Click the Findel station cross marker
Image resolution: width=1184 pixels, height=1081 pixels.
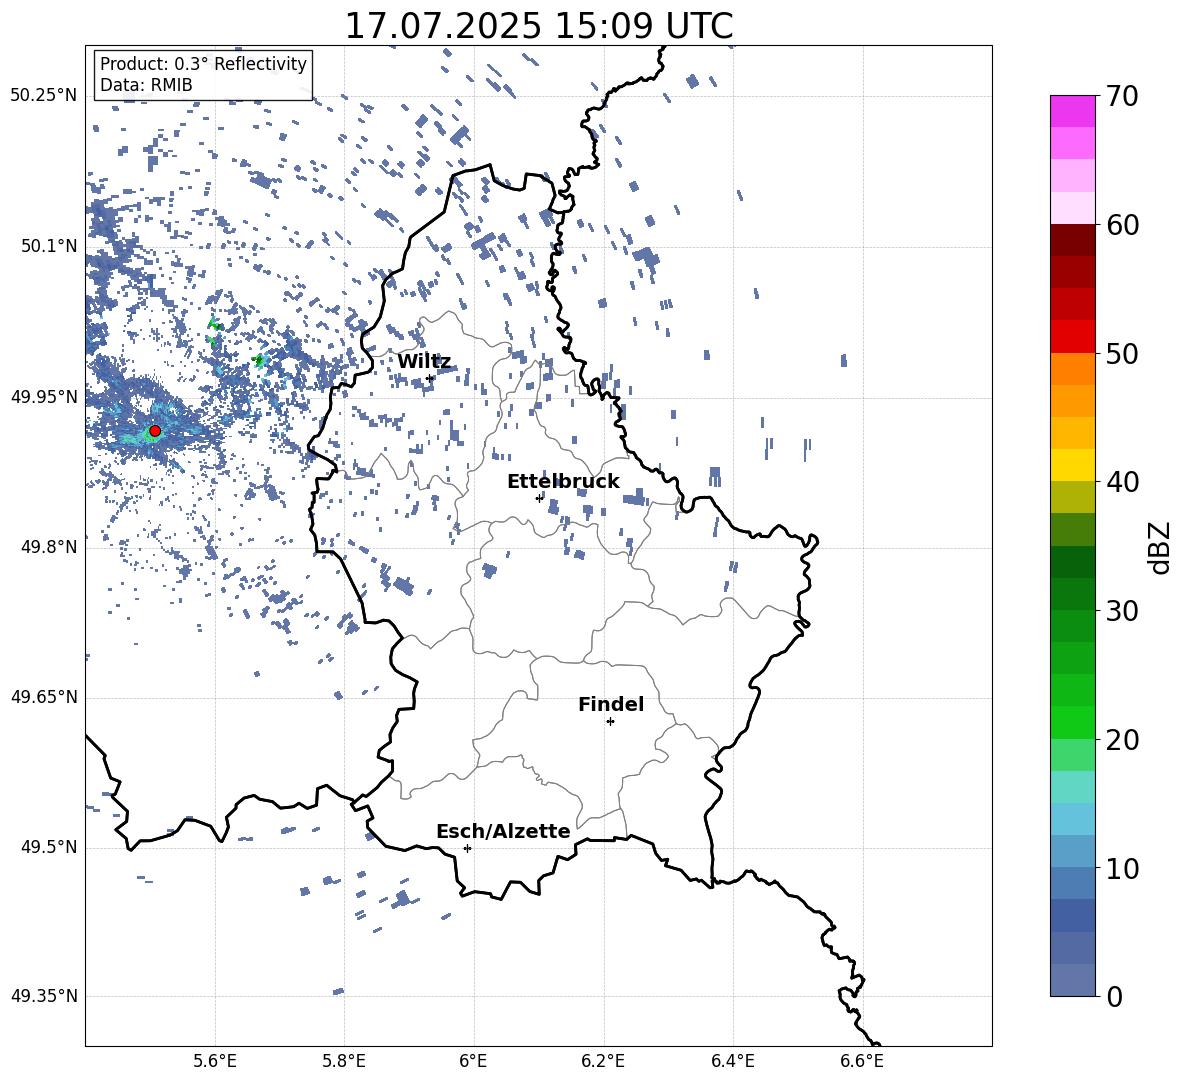coord(610,722)
